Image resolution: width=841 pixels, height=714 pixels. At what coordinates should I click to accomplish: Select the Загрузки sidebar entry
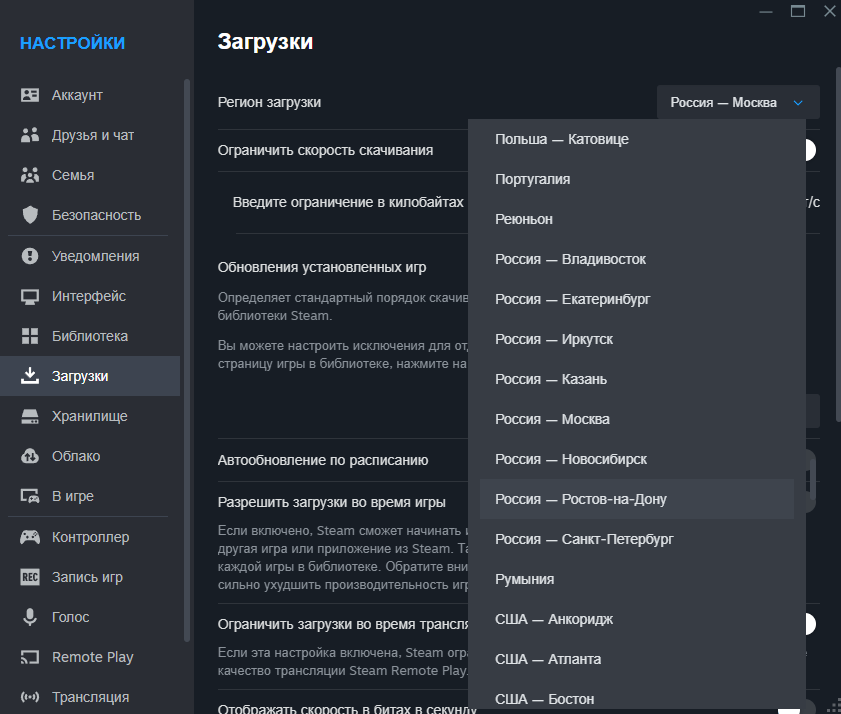[x=90, y=376]
